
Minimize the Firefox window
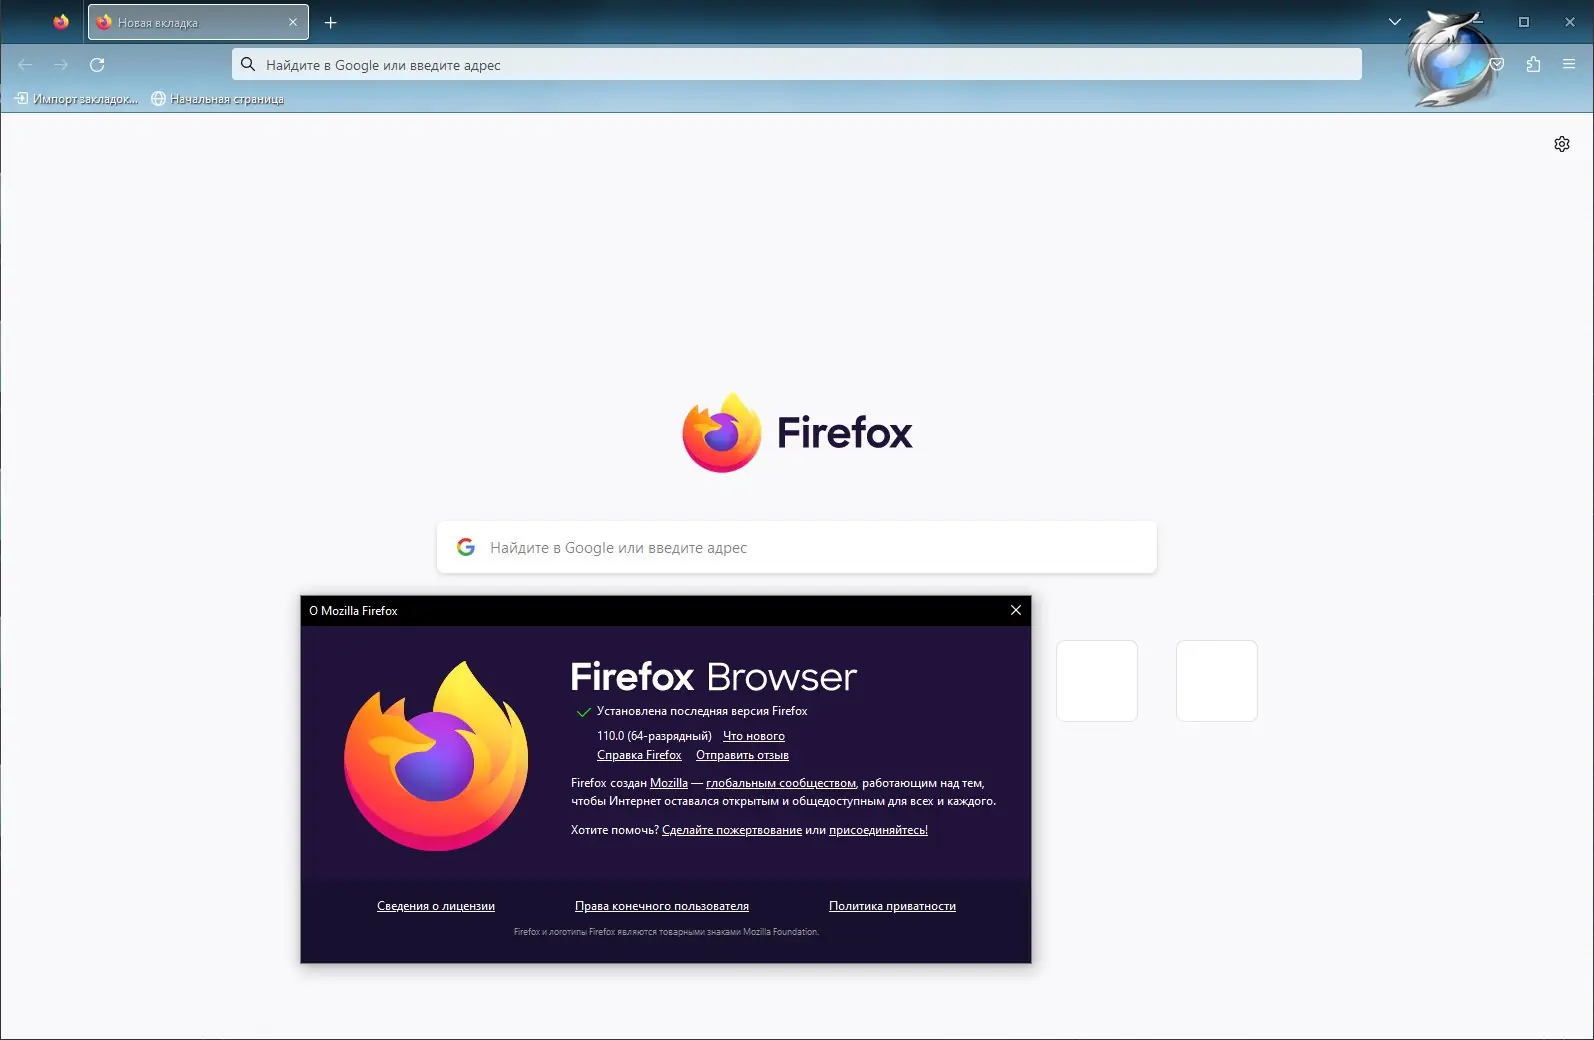coord(1478,22)
